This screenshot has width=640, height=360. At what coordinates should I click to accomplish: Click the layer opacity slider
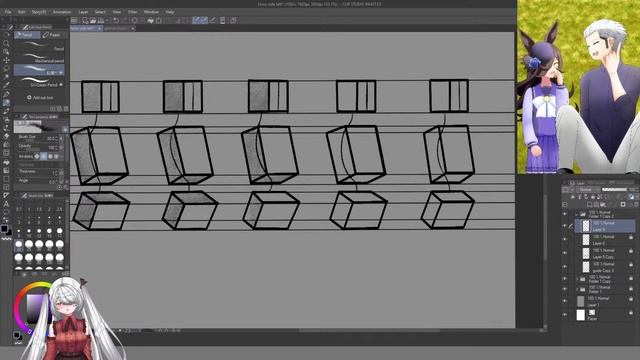point(614,189)
